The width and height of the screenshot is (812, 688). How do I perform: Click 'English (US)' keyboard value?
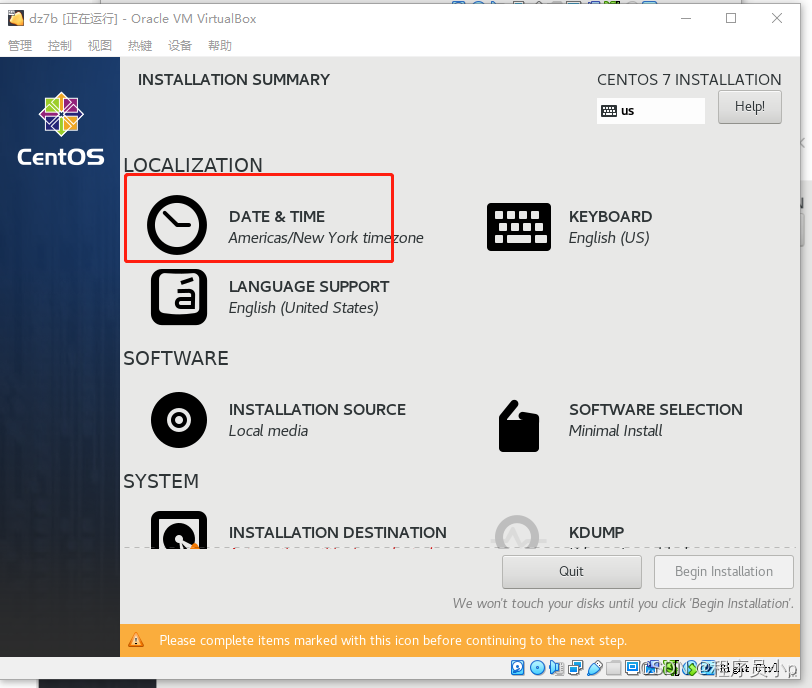tap(609, 238)
